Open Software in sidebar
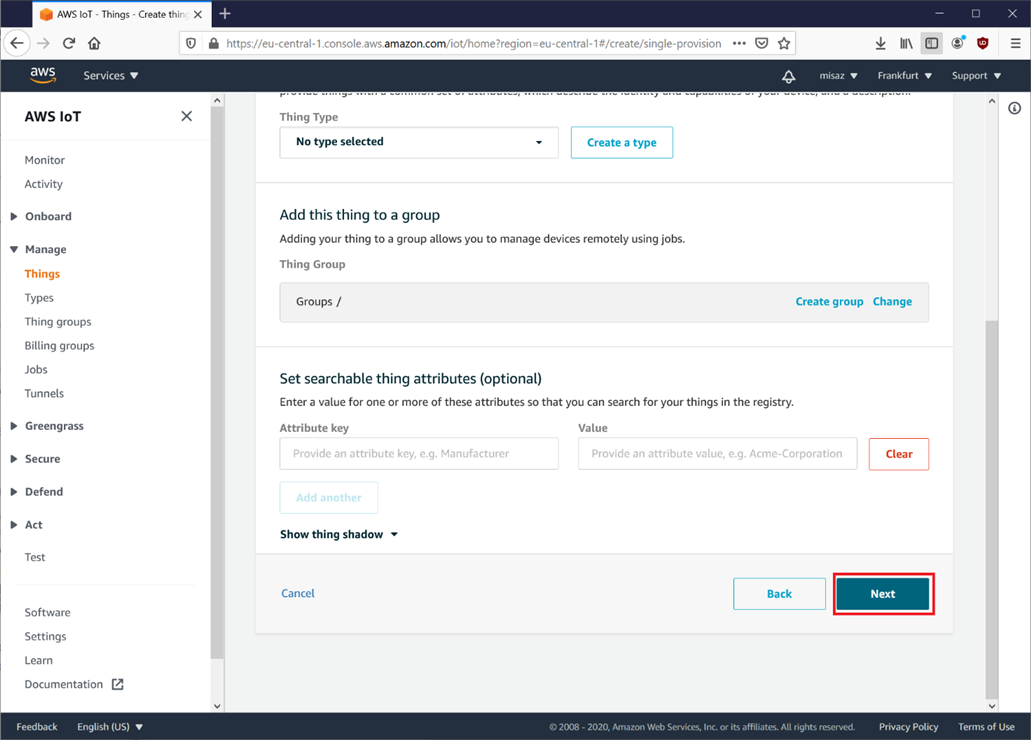Image resolution: width=1031 pixels, height=740 pixels. (47, 612)
